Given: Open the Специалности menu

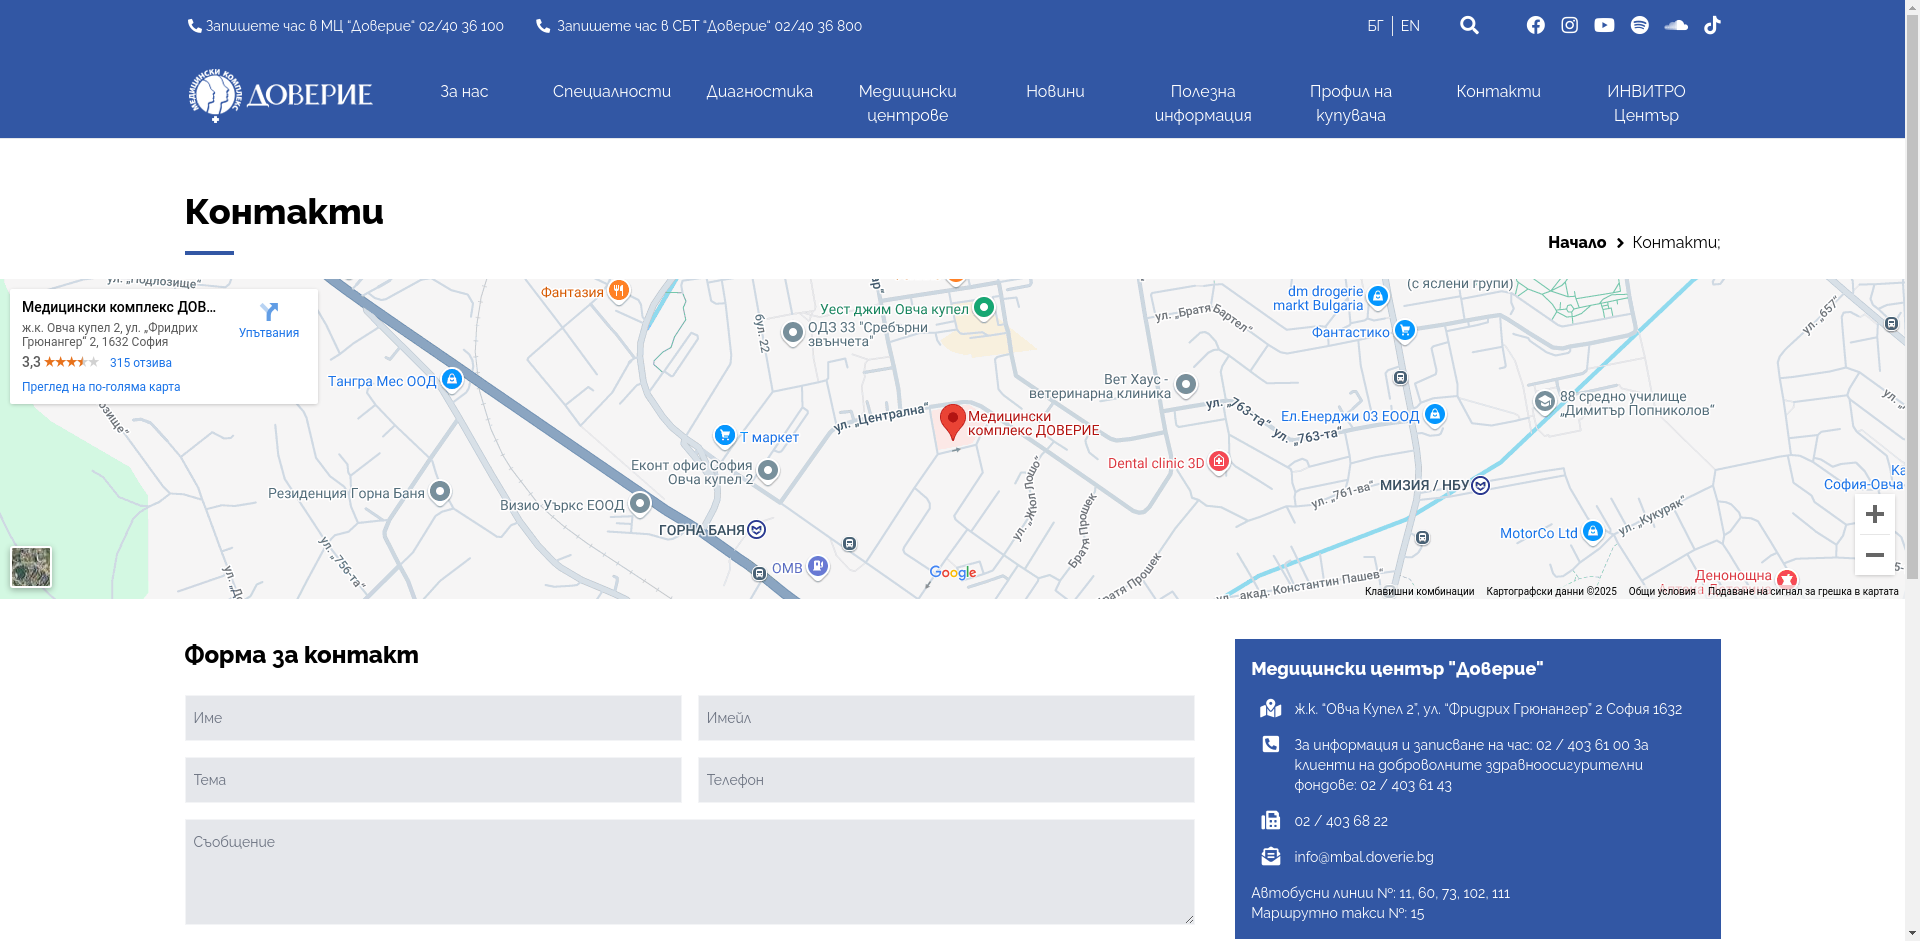Looking at the screenshot, I should [x=611, y=91].
